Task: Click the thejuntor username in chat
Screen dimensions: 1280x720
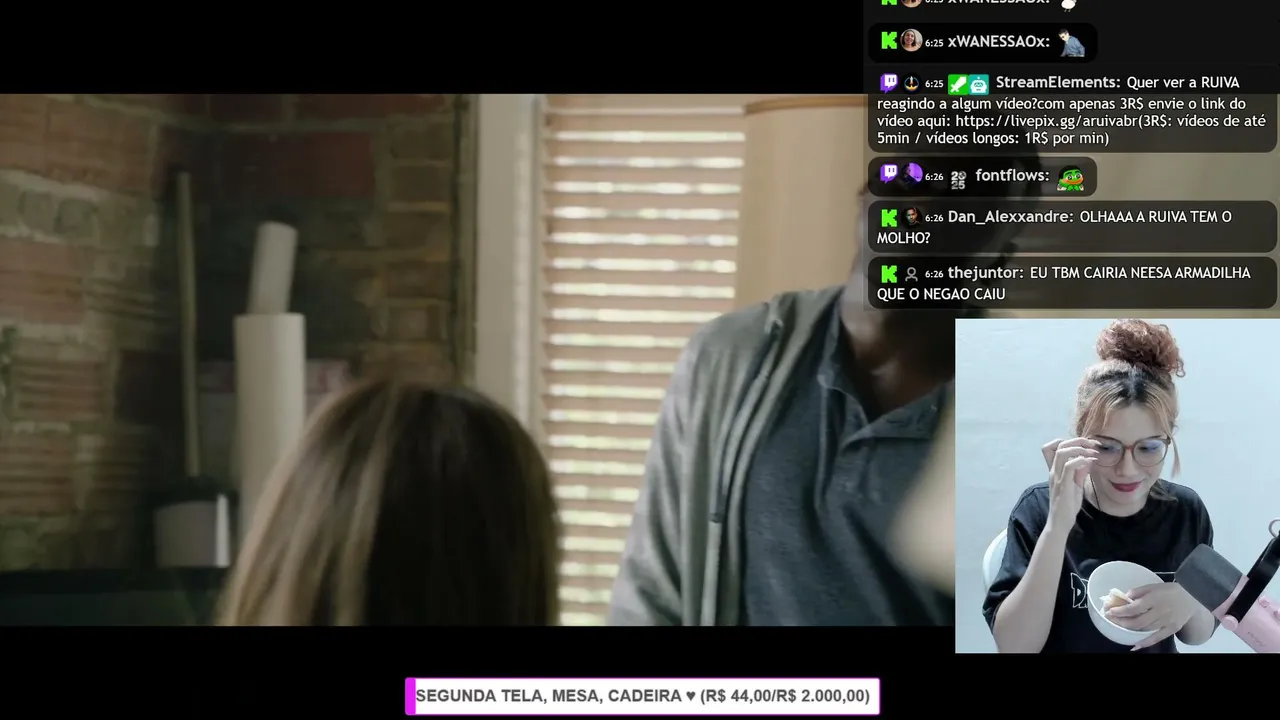Action: tap(985, 273)
